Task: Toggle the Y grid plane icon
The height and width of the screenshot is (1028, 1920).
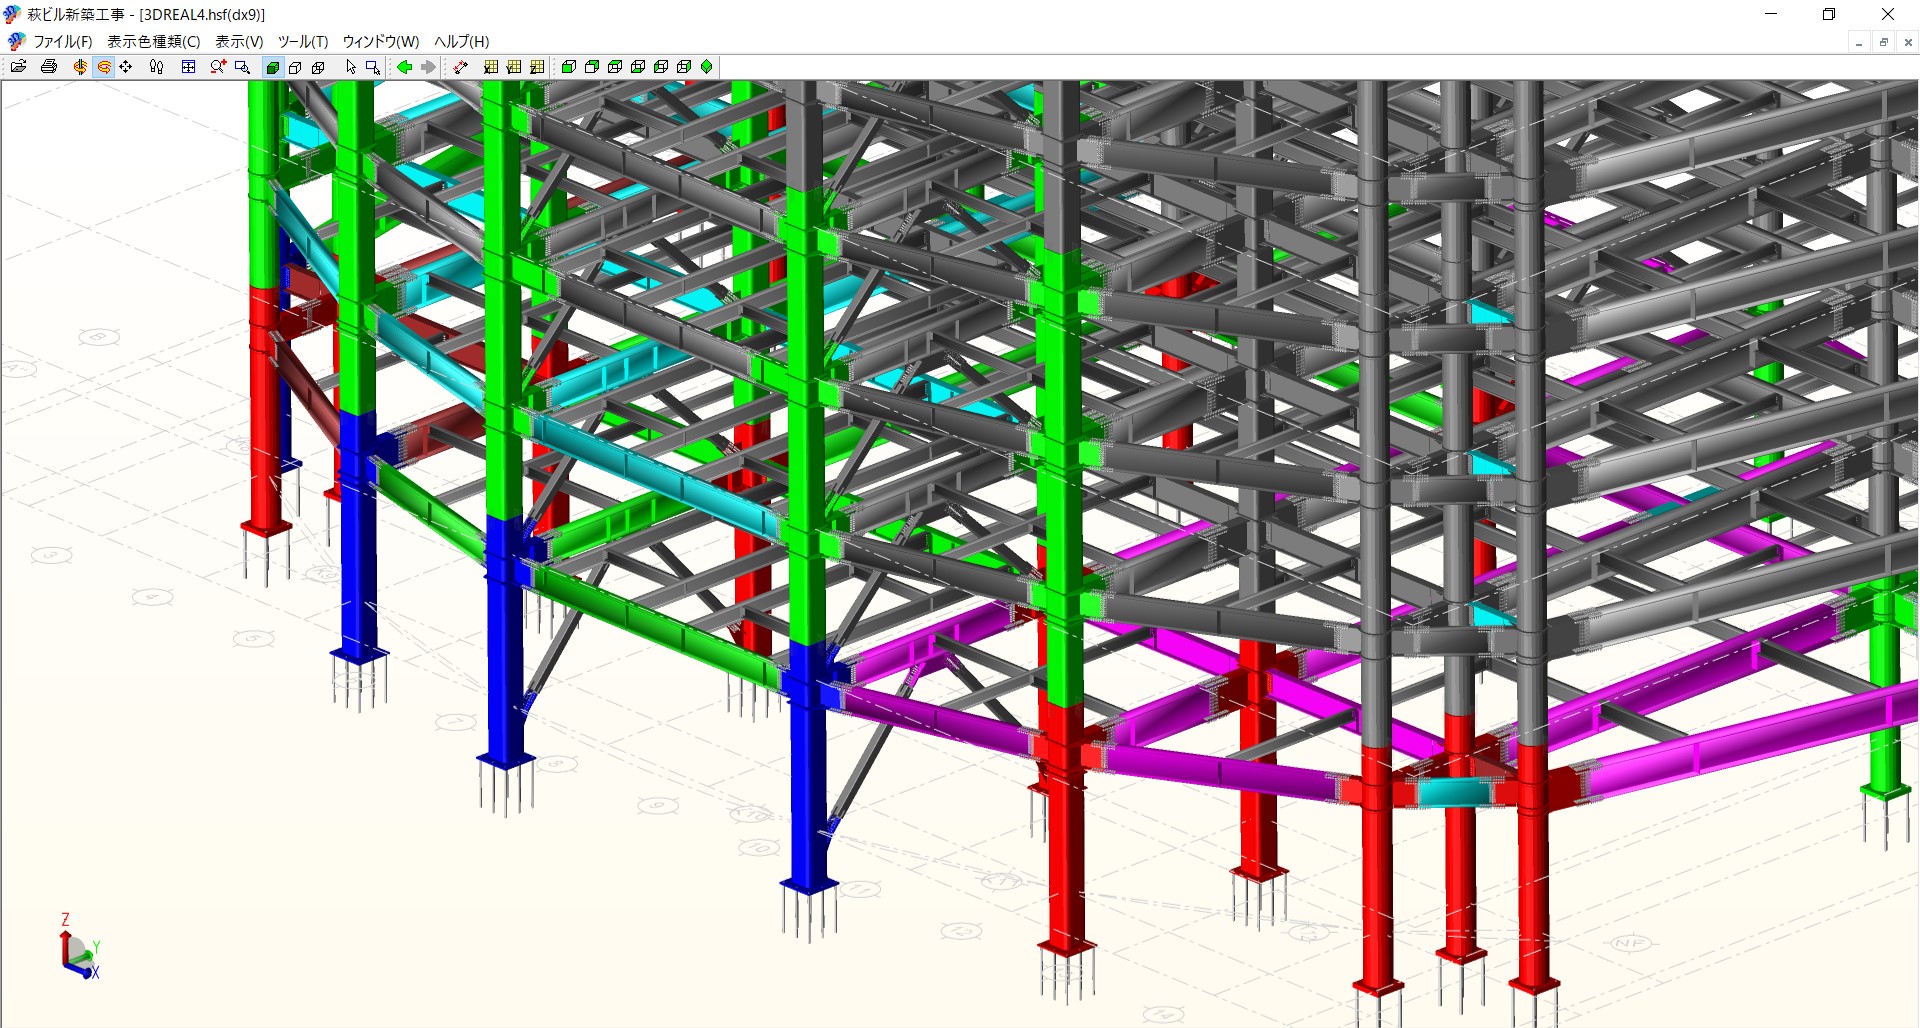Action: (x=514, y=67)
